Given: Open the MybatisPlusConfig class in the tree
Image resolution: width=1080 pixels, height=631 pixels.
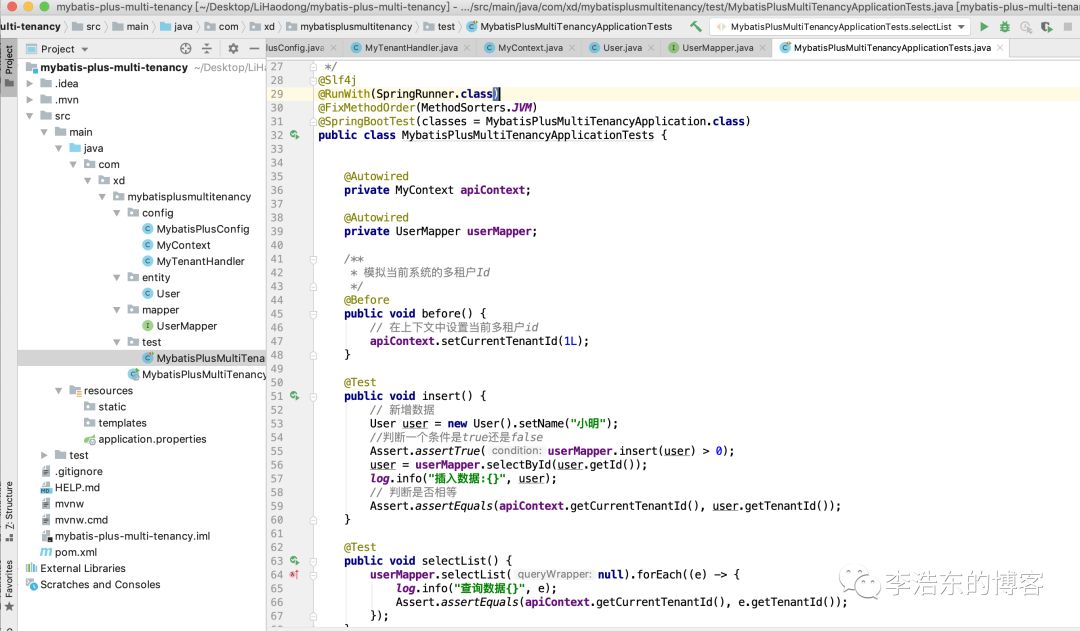Looking at the screenshot, I should click(x=202, y=229).
